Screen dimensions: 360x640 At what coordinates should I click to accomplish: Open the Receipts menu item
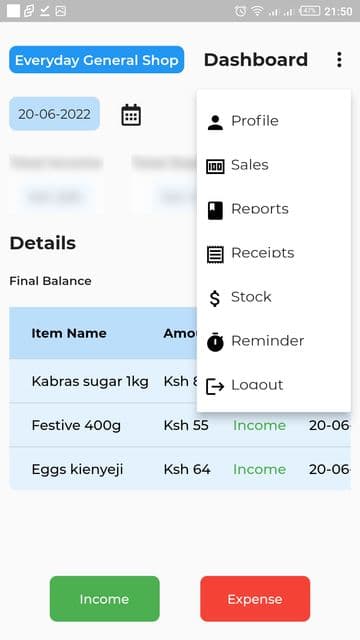coord(273,253)
